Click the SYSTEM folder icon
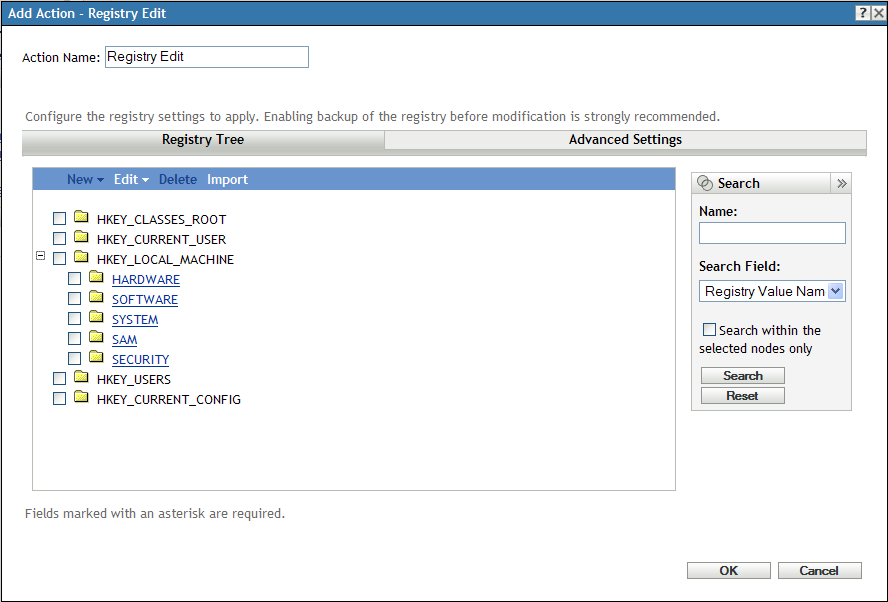The height and width of the screenshot is (602, 888). click(97, 317)
